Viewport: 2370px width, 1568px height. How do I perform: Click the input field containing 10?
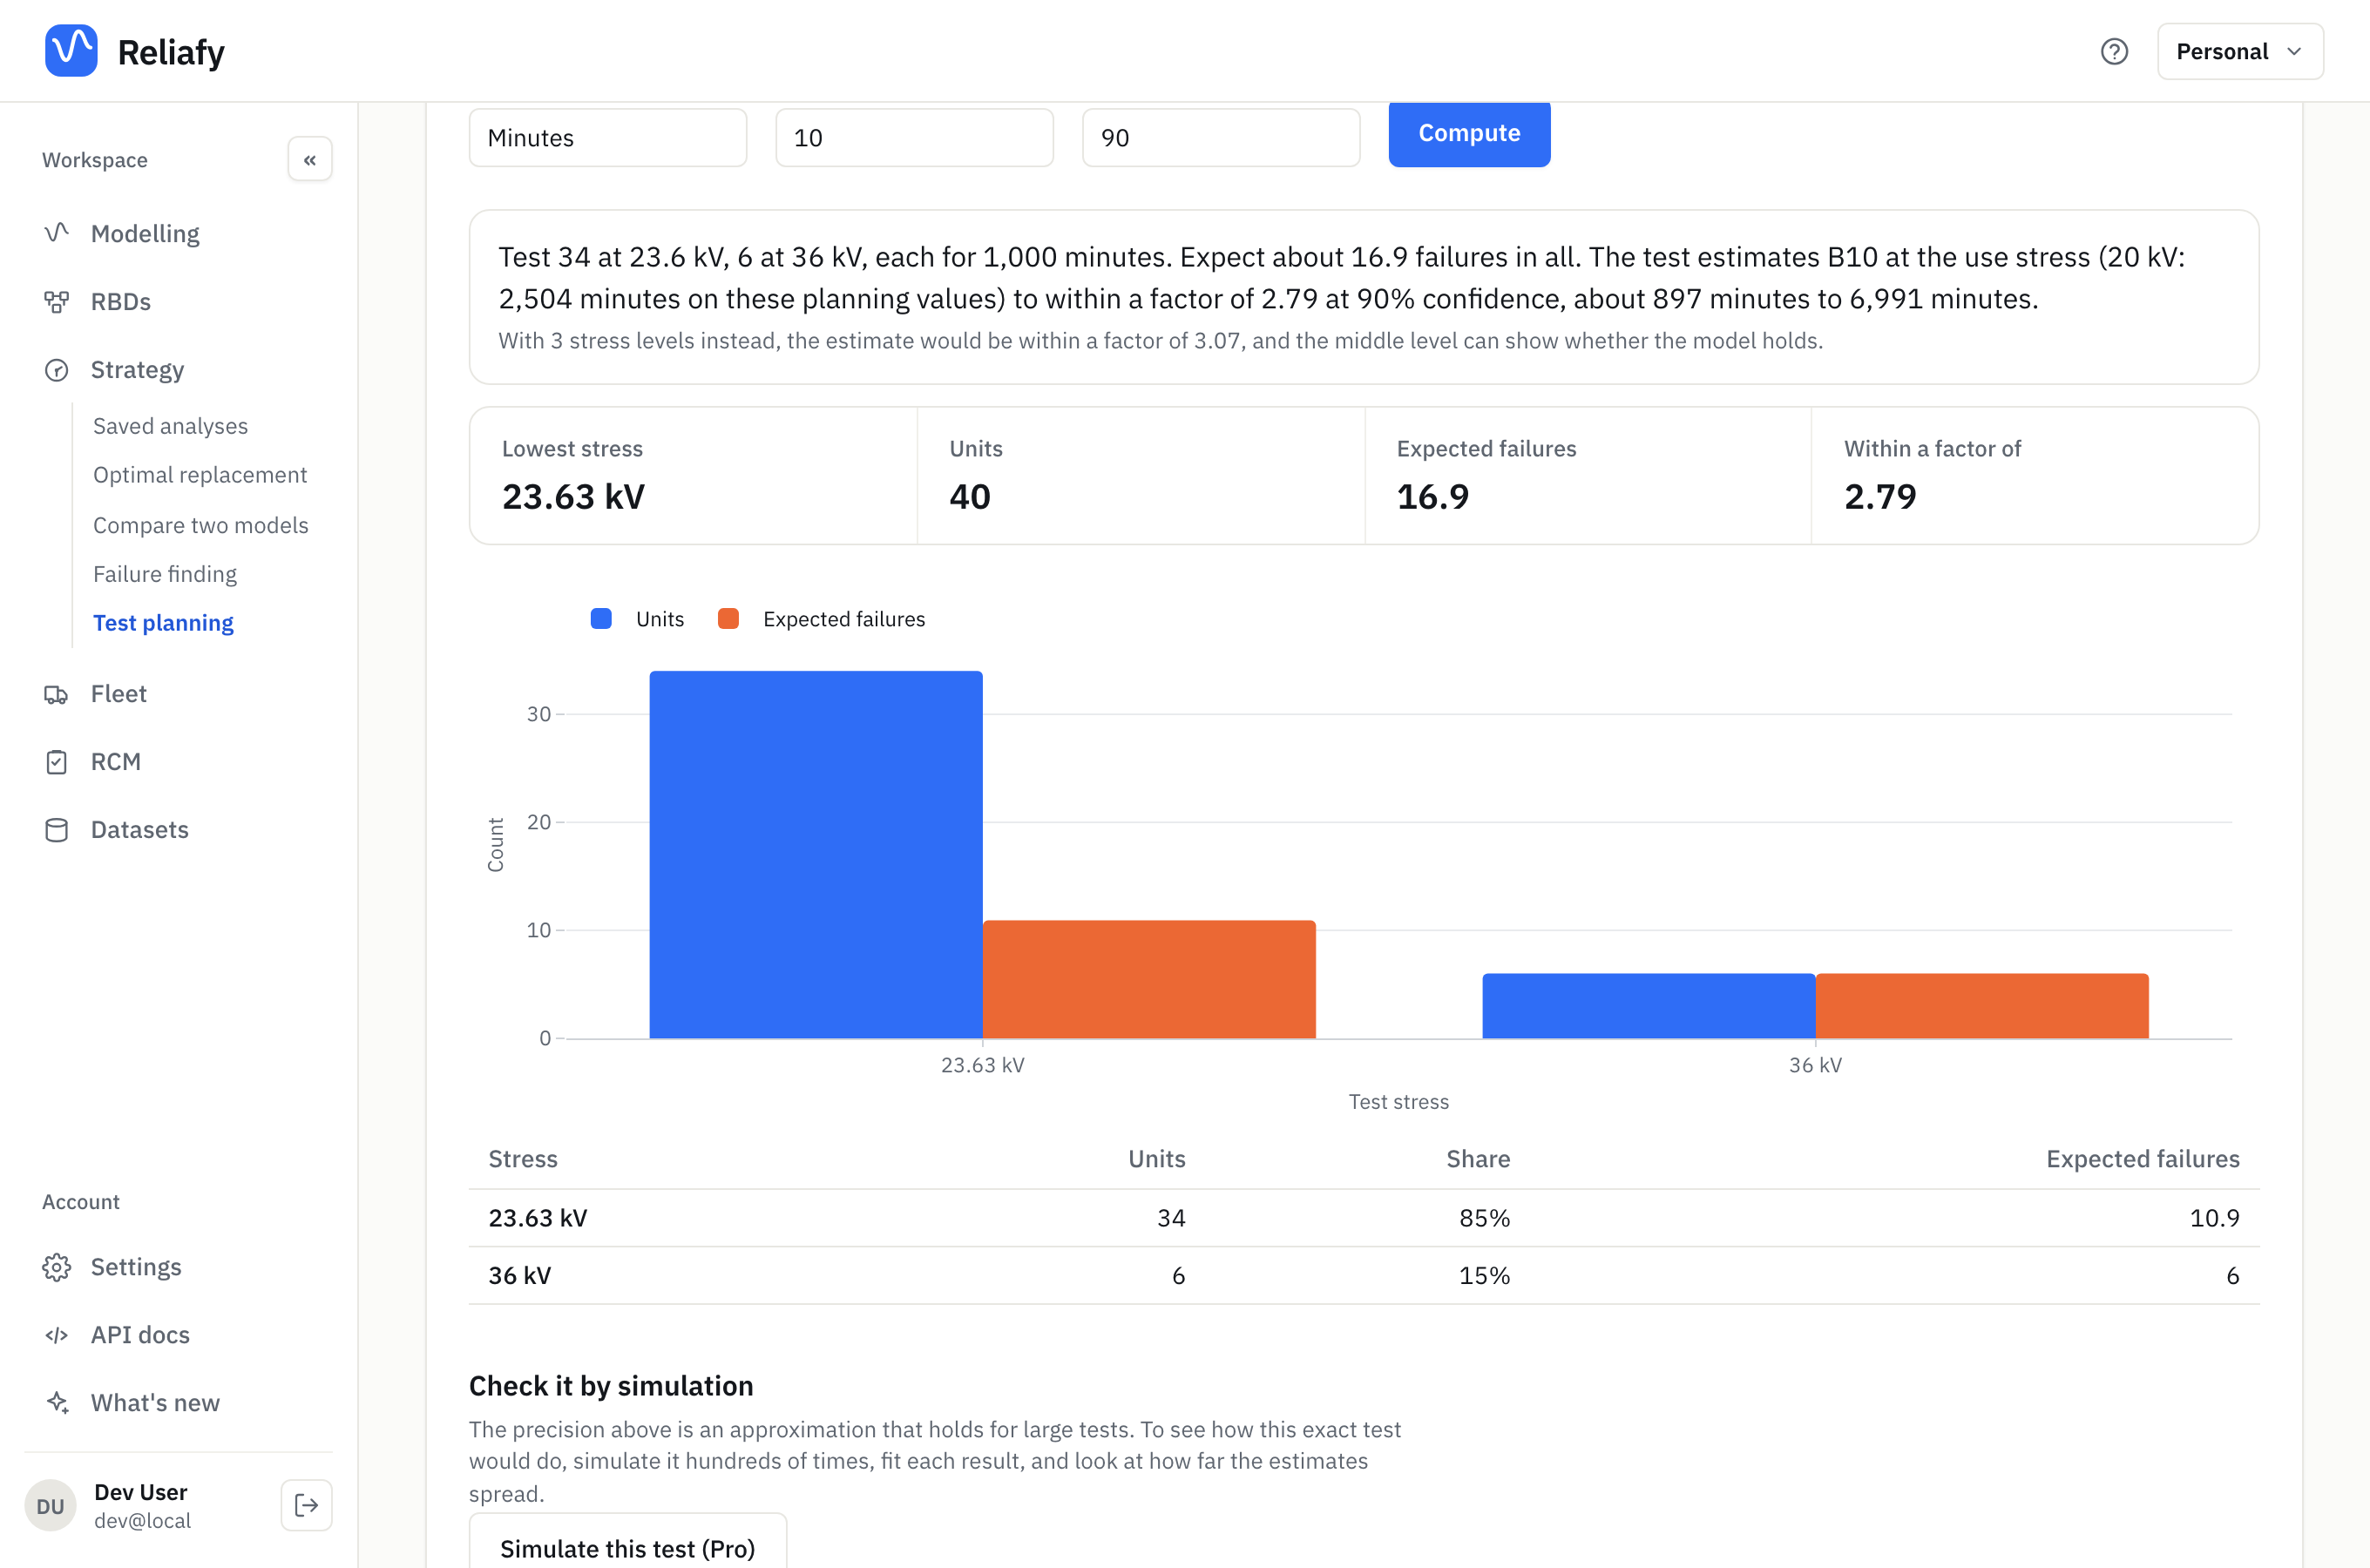pyautogui.click(x=914, y=138)
